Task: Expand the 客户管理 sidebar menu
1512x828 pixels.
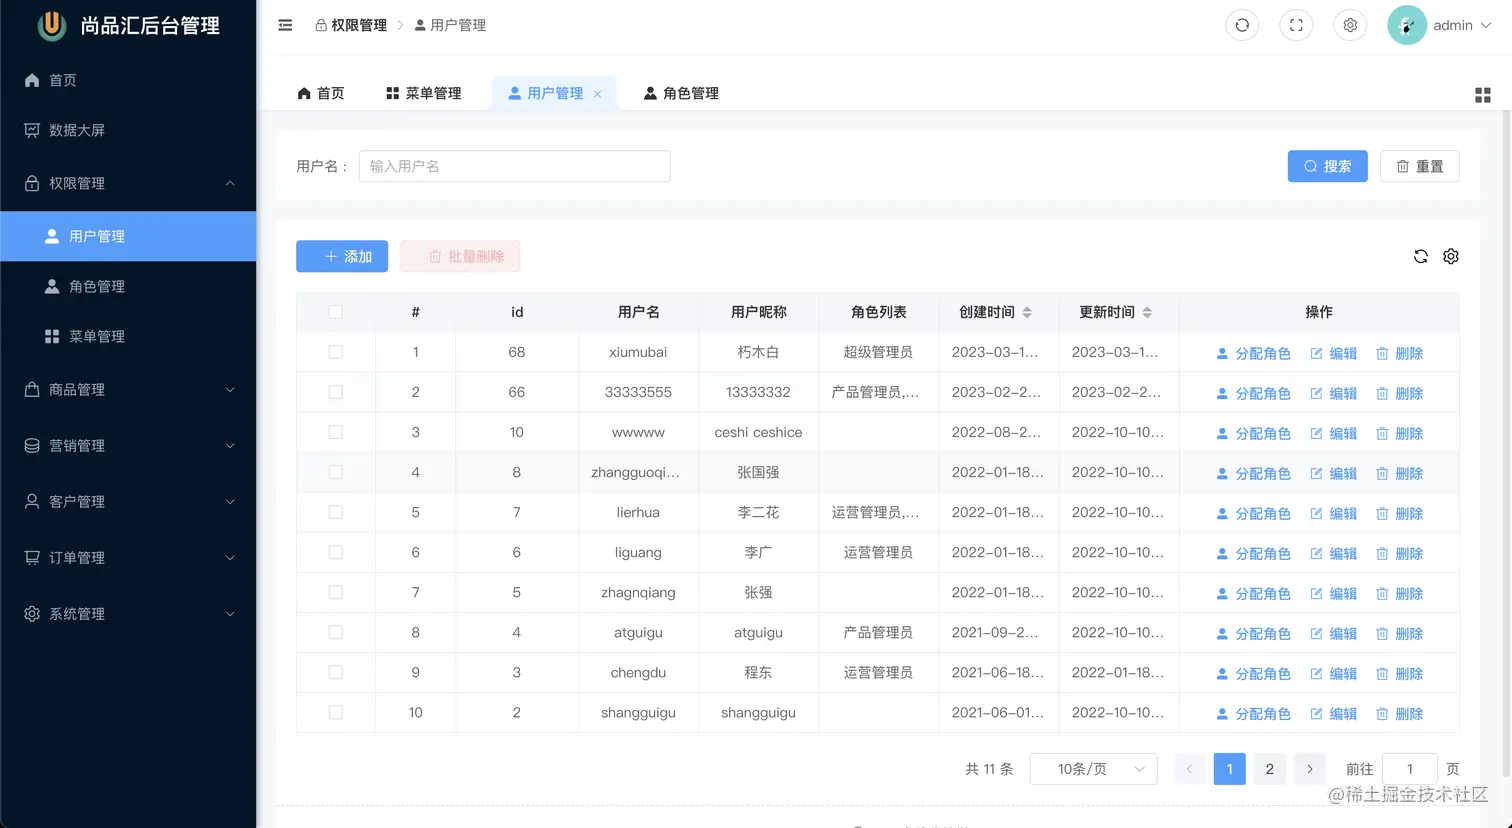Action: pyautogui.click(x=128, y=501)
